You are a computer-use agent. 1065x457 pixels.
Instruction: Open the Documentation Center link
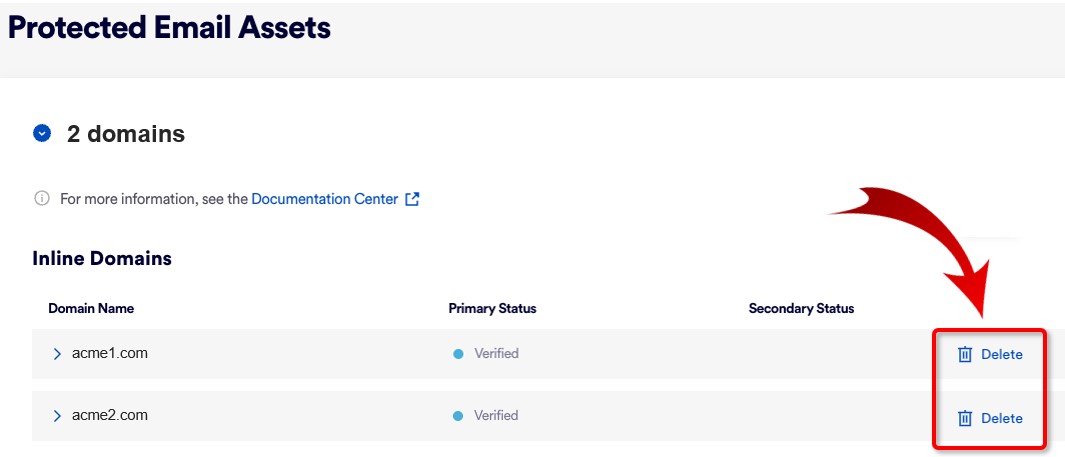click(325, 199)
